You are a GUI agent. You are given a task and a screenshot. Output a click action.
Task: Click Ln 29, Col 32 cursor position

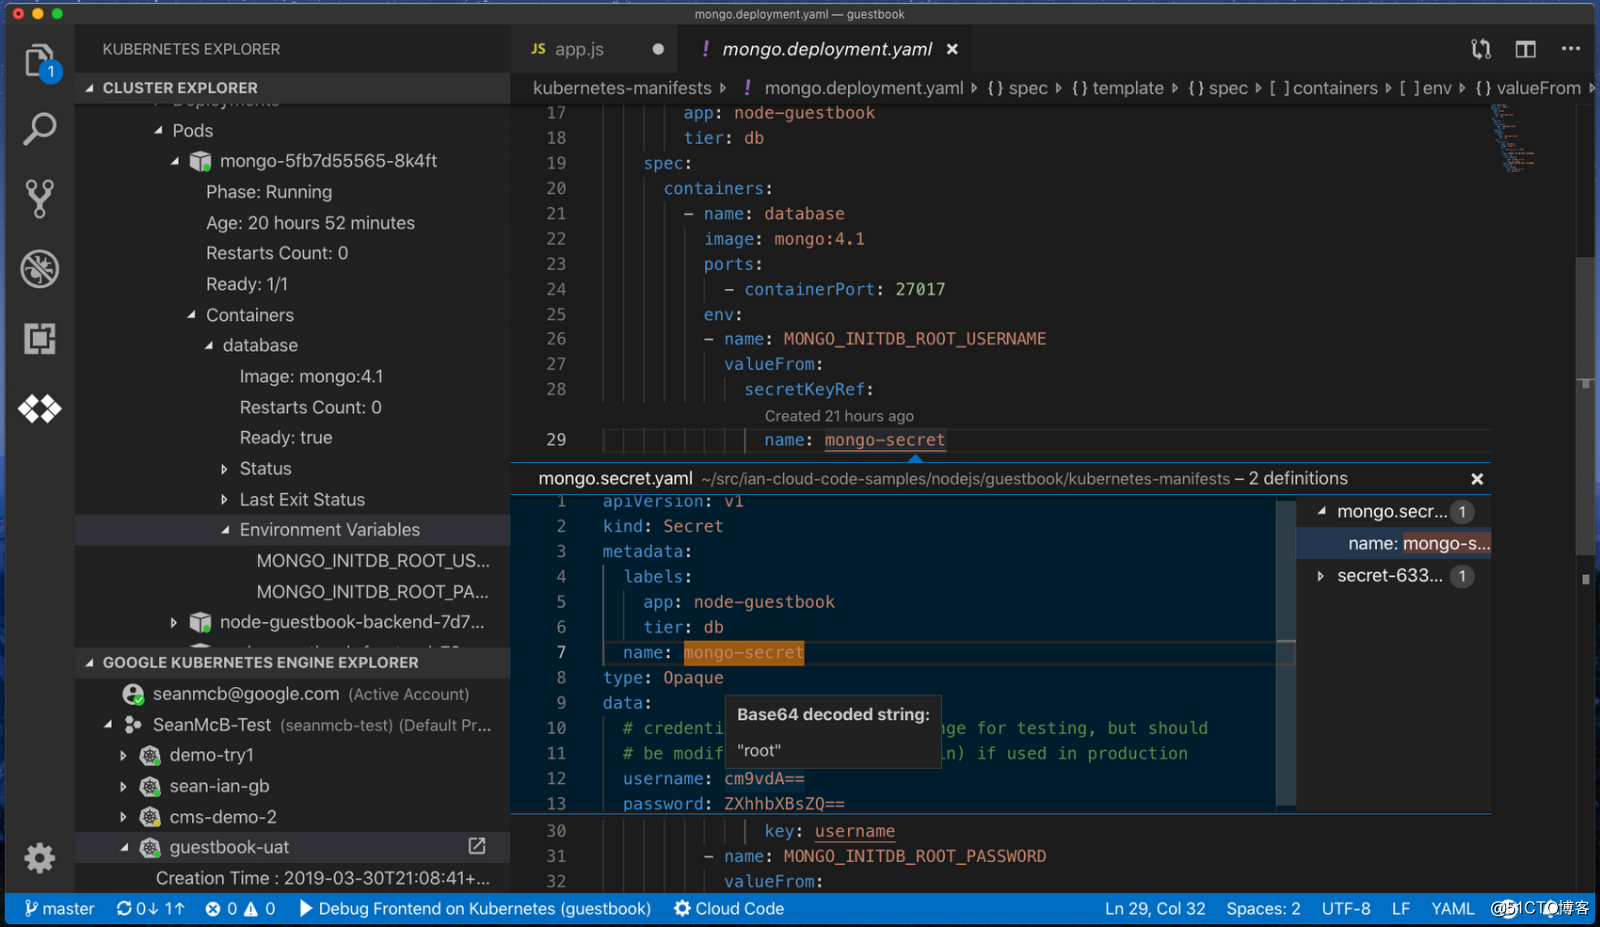[1155, 908]
